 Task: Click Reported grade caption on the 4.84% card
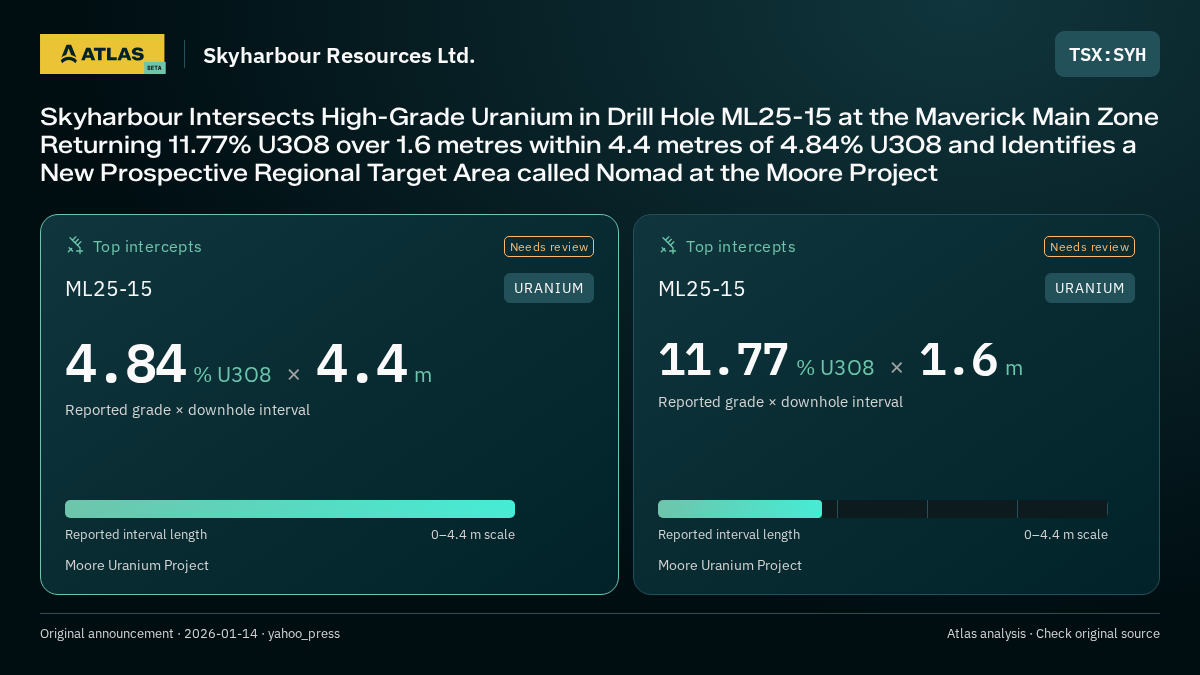pyautogui.click(x=188, y=410)
